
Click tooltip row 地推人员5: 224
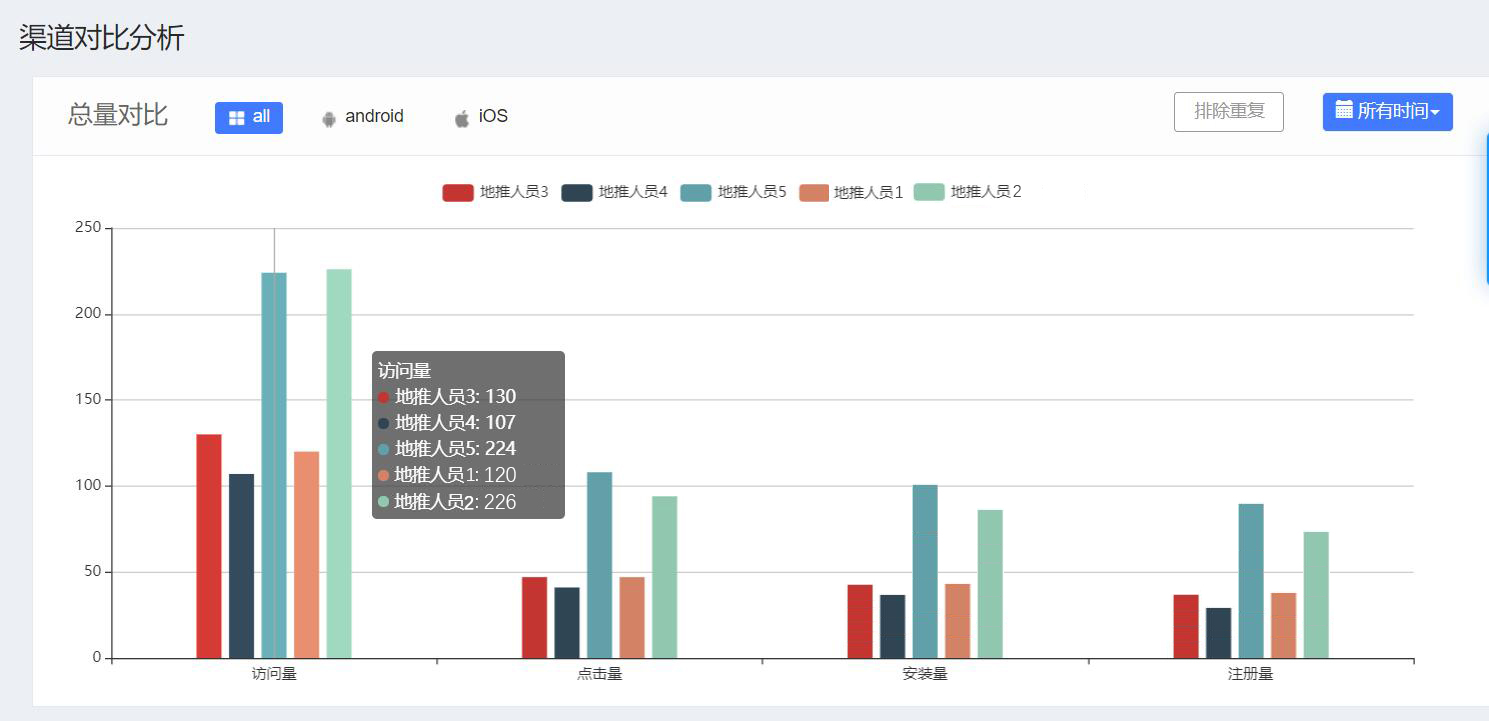447,449
